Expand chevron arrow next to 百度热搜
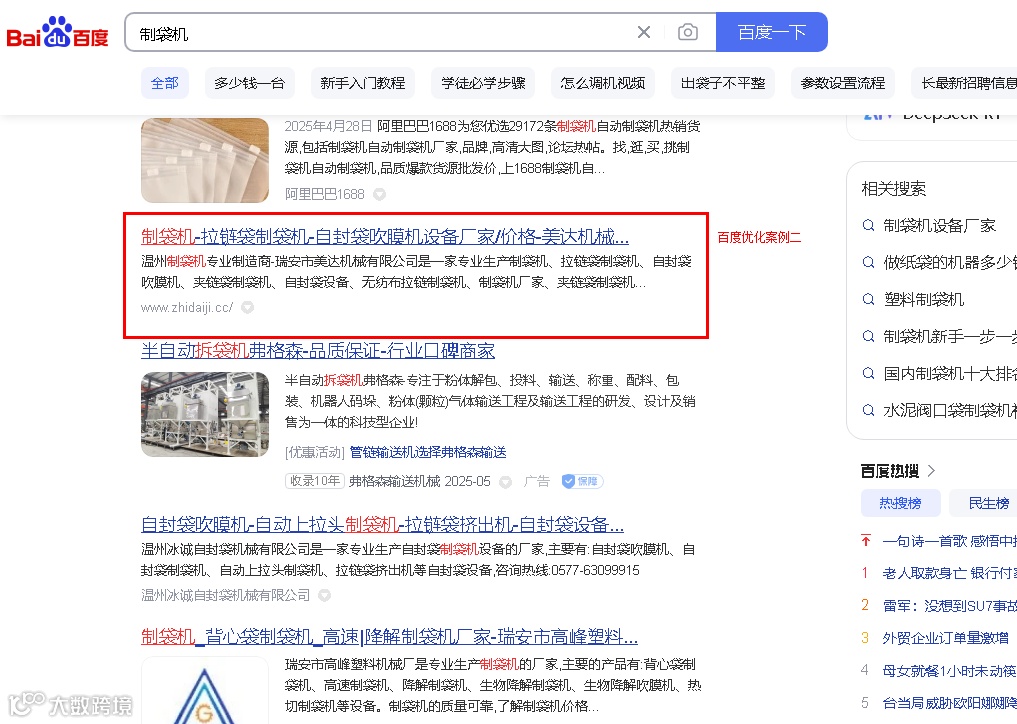Image resolution: width=1017 pixels, height=724 pixels. point(931,471)
